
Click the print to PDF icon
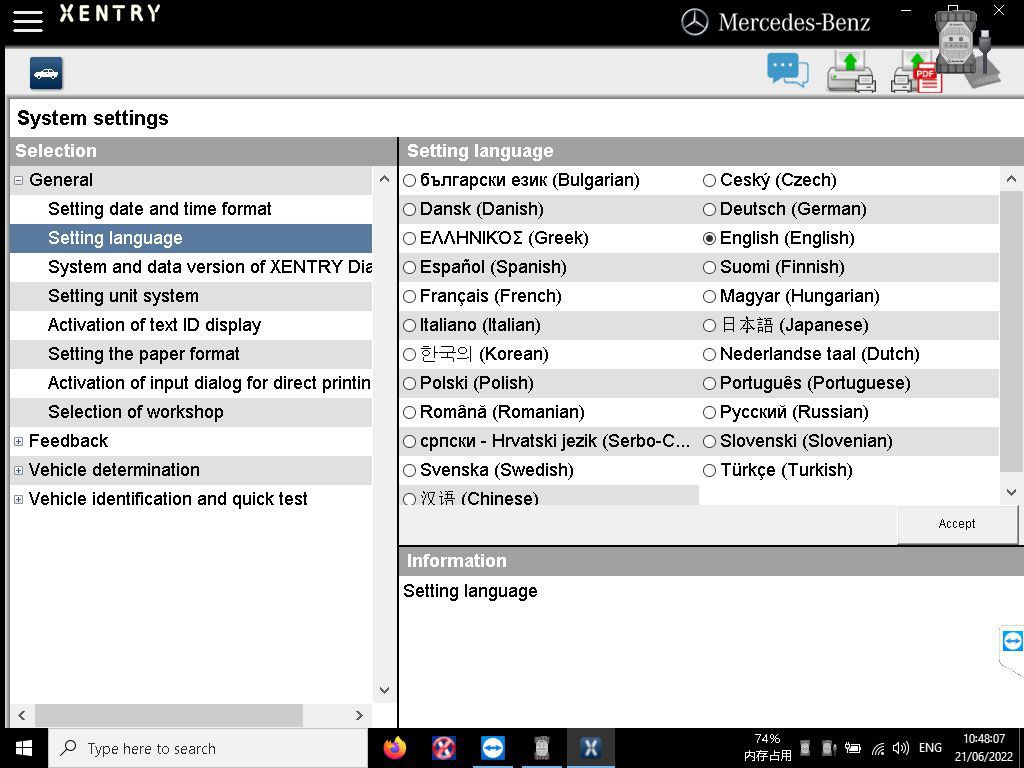(x=916, y=73)
